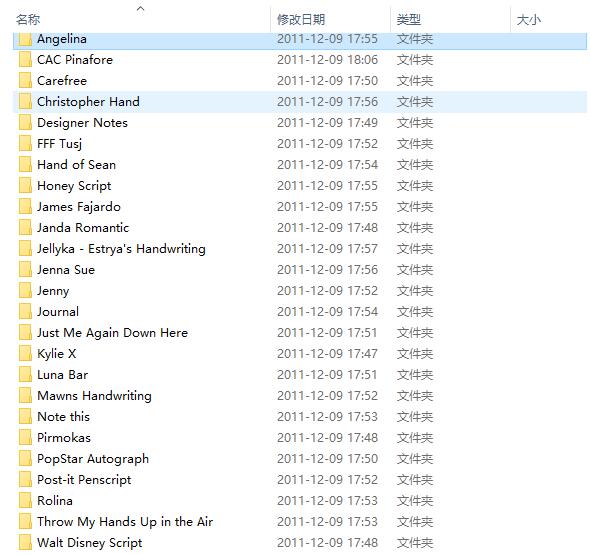Image resolution: width=590 pixels, height=555 pixels.
Task: Click the 文件夹 type cell in Journal row
Action: pos(415,312)
